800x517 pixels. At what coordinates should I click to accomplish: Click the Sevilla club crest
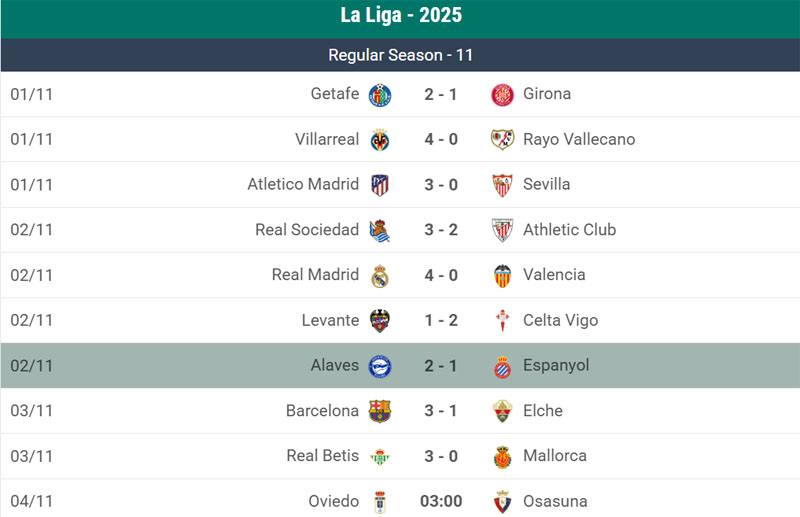click(502, 185)
